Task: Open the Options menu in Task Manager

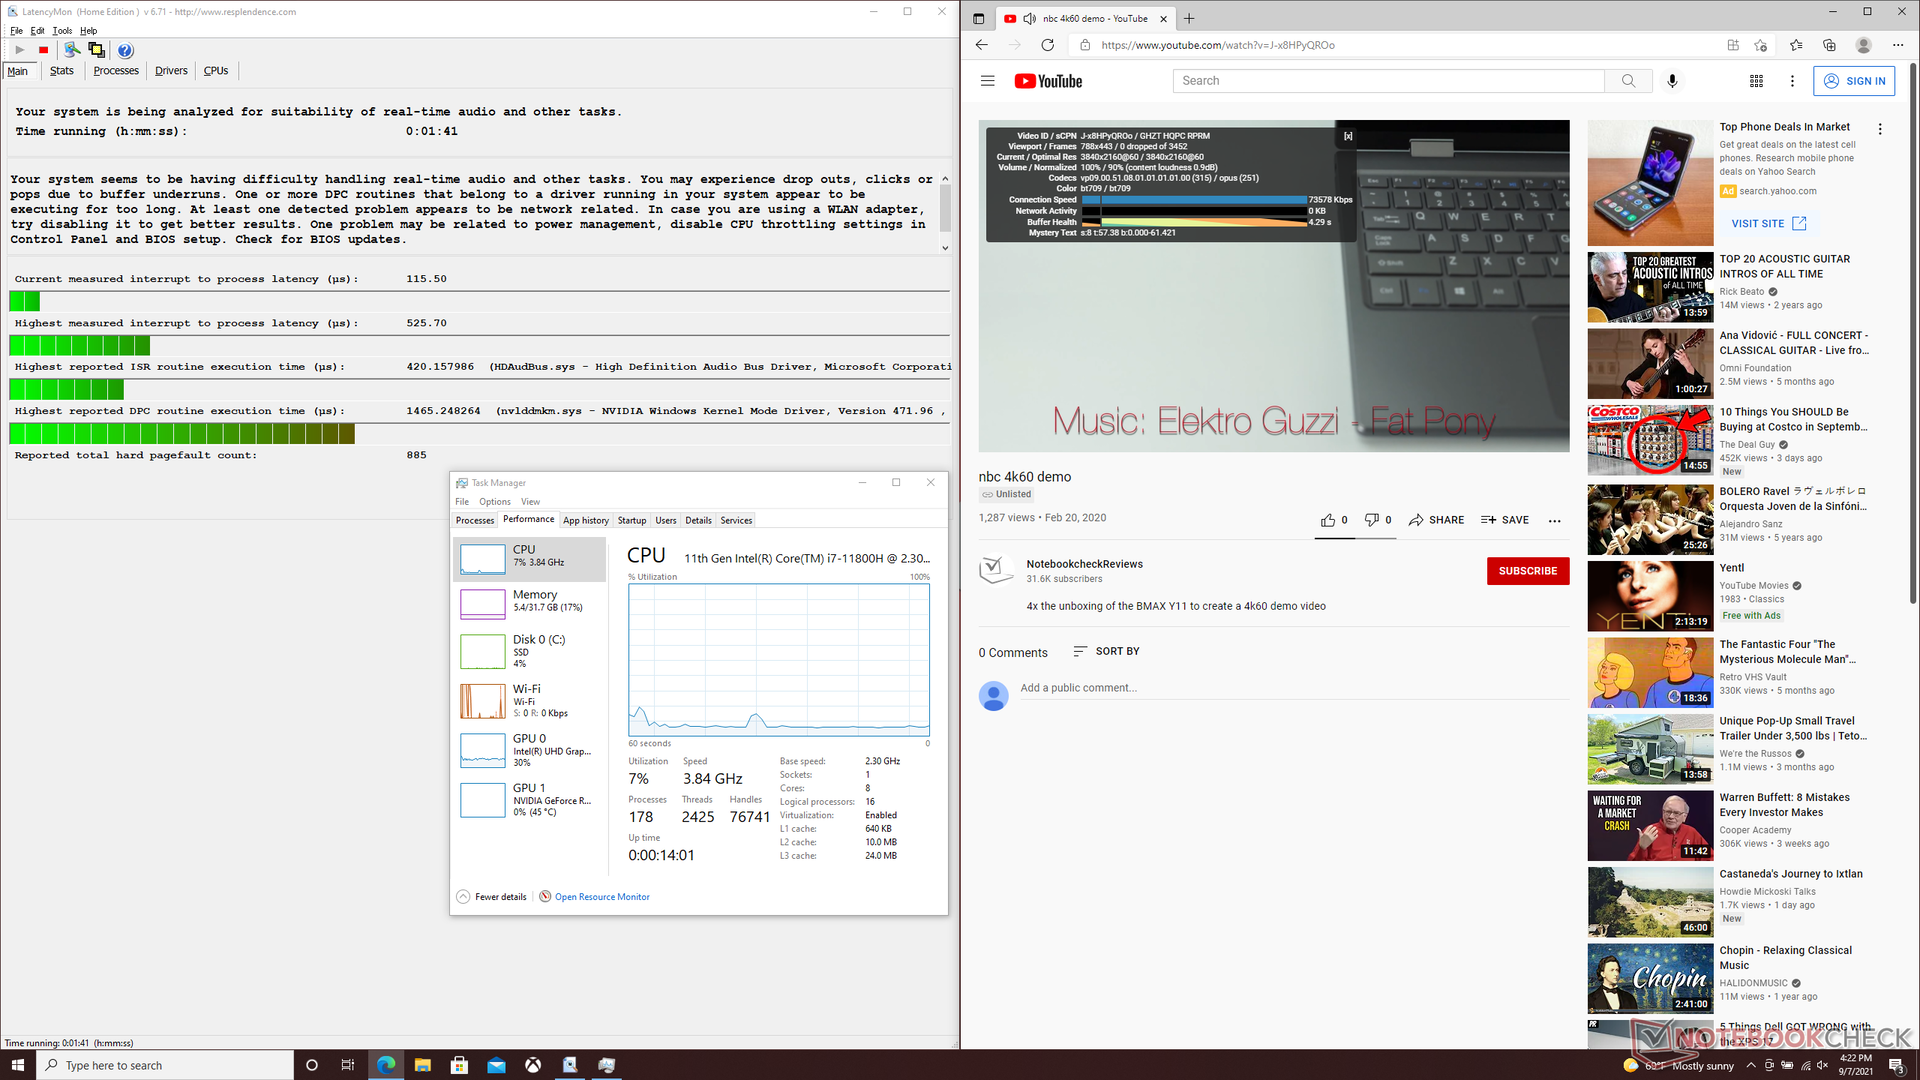Action: click(x=494, y=502)
